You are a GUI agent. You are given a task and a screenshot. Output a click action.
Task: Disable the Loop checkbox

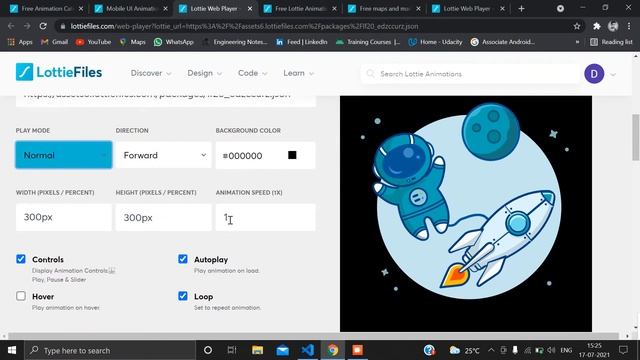coord(183,296)
